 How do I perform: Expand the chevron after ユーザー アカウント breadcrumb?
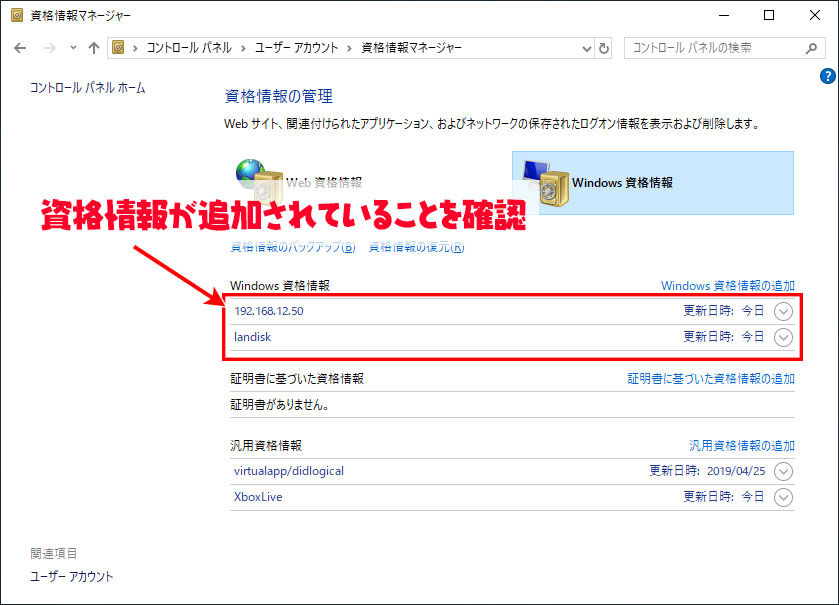point(349,49)
